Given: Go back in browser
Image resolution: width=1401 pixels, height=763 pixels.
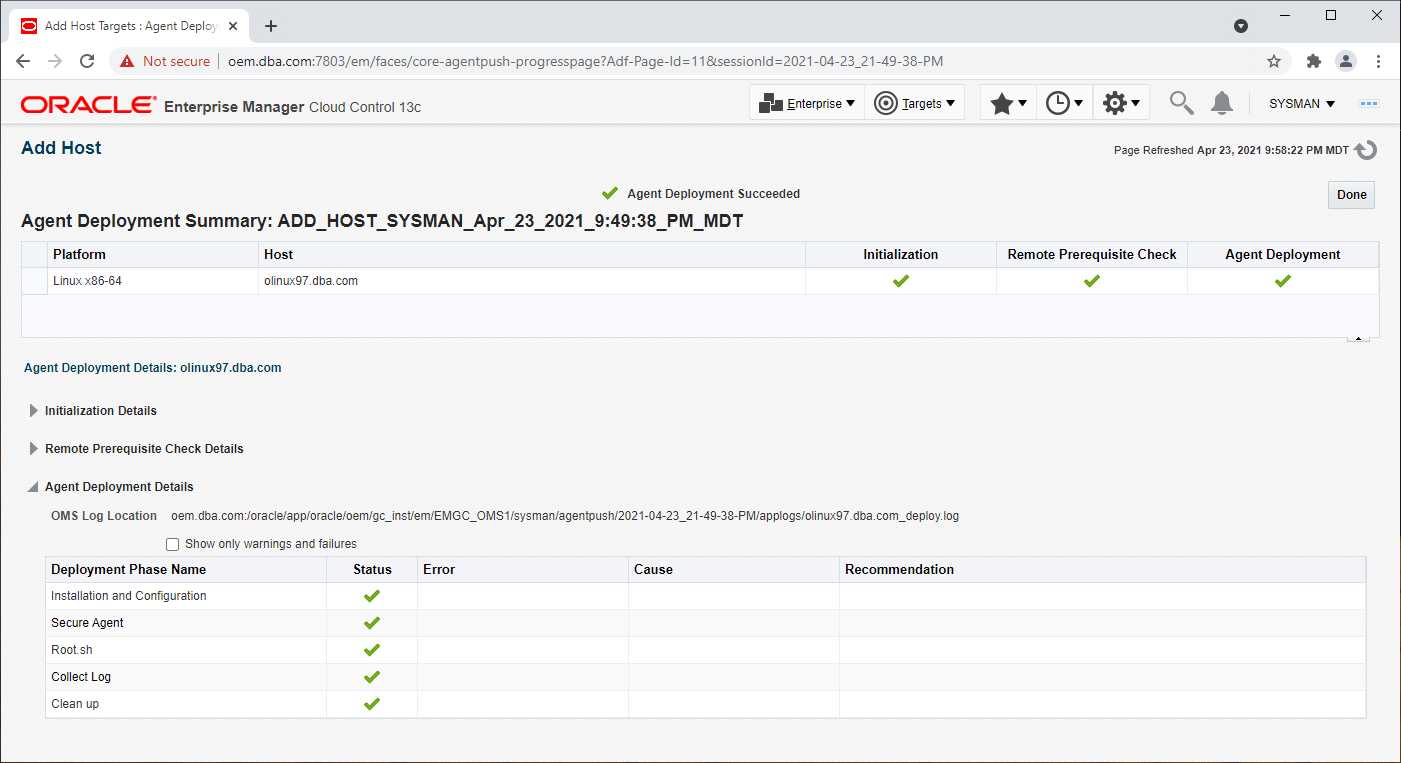Looking at the screenshot, I should 23,61.
